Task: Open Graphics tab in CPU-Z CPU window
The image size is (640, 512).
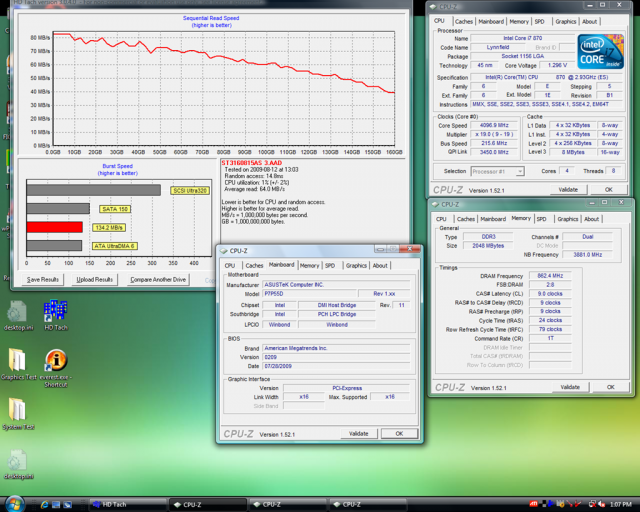Action: pyautogui.click(x=566, y=22)
